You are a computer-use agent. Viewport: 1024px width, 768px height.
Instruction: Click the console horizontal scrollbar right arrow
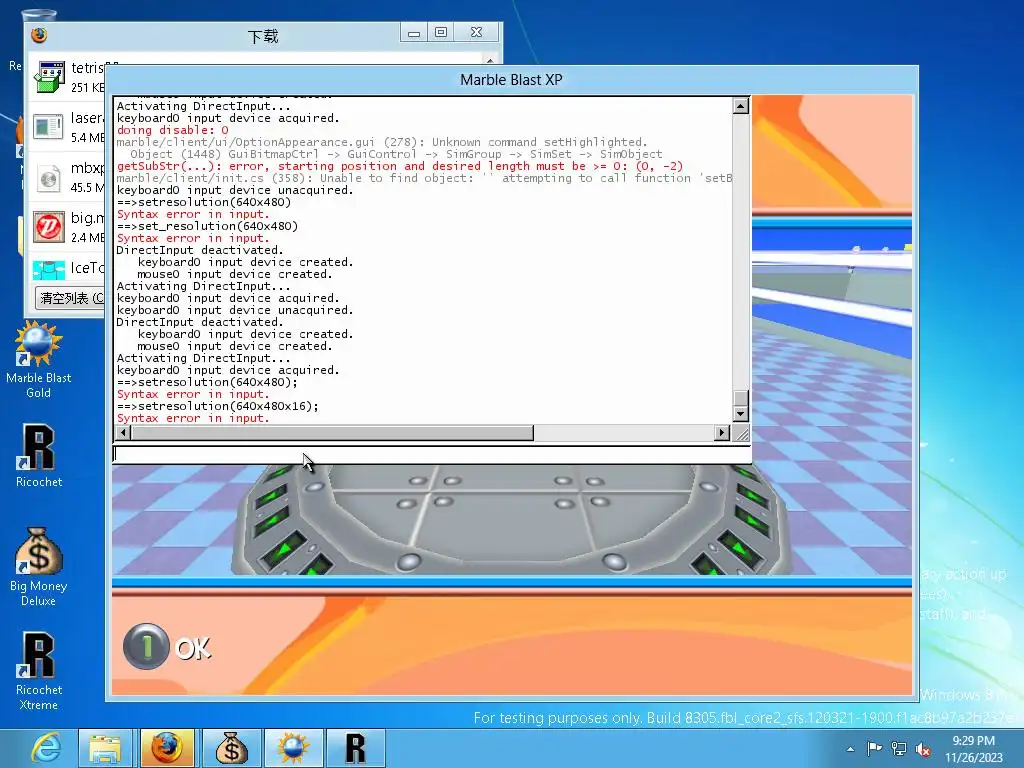722,432
